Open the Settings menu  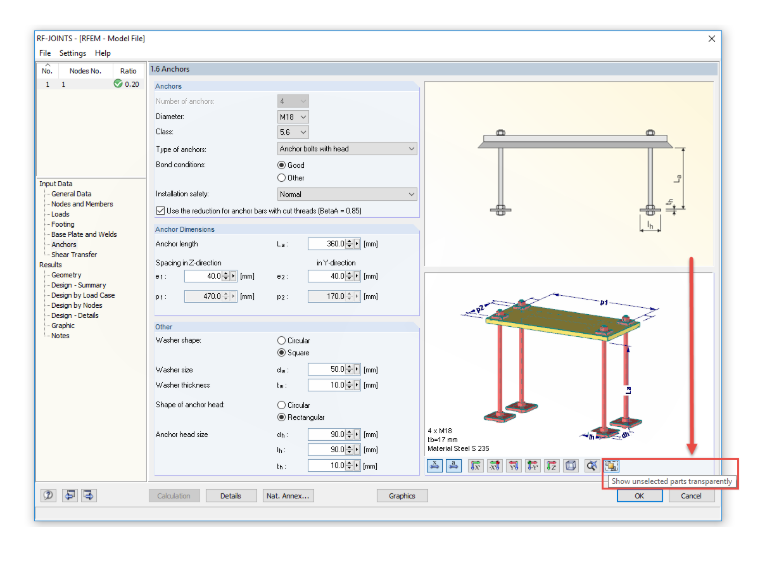tap(73, 53)
